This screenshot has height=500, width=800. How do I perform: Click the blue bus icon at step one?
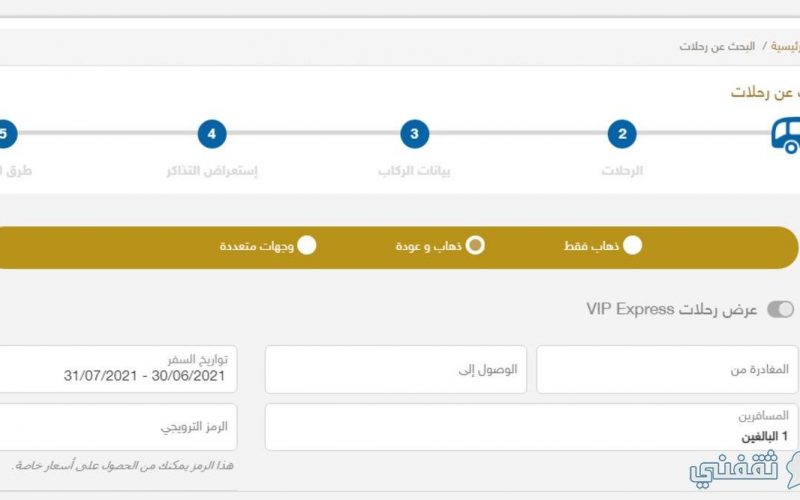tap(786, 135)
